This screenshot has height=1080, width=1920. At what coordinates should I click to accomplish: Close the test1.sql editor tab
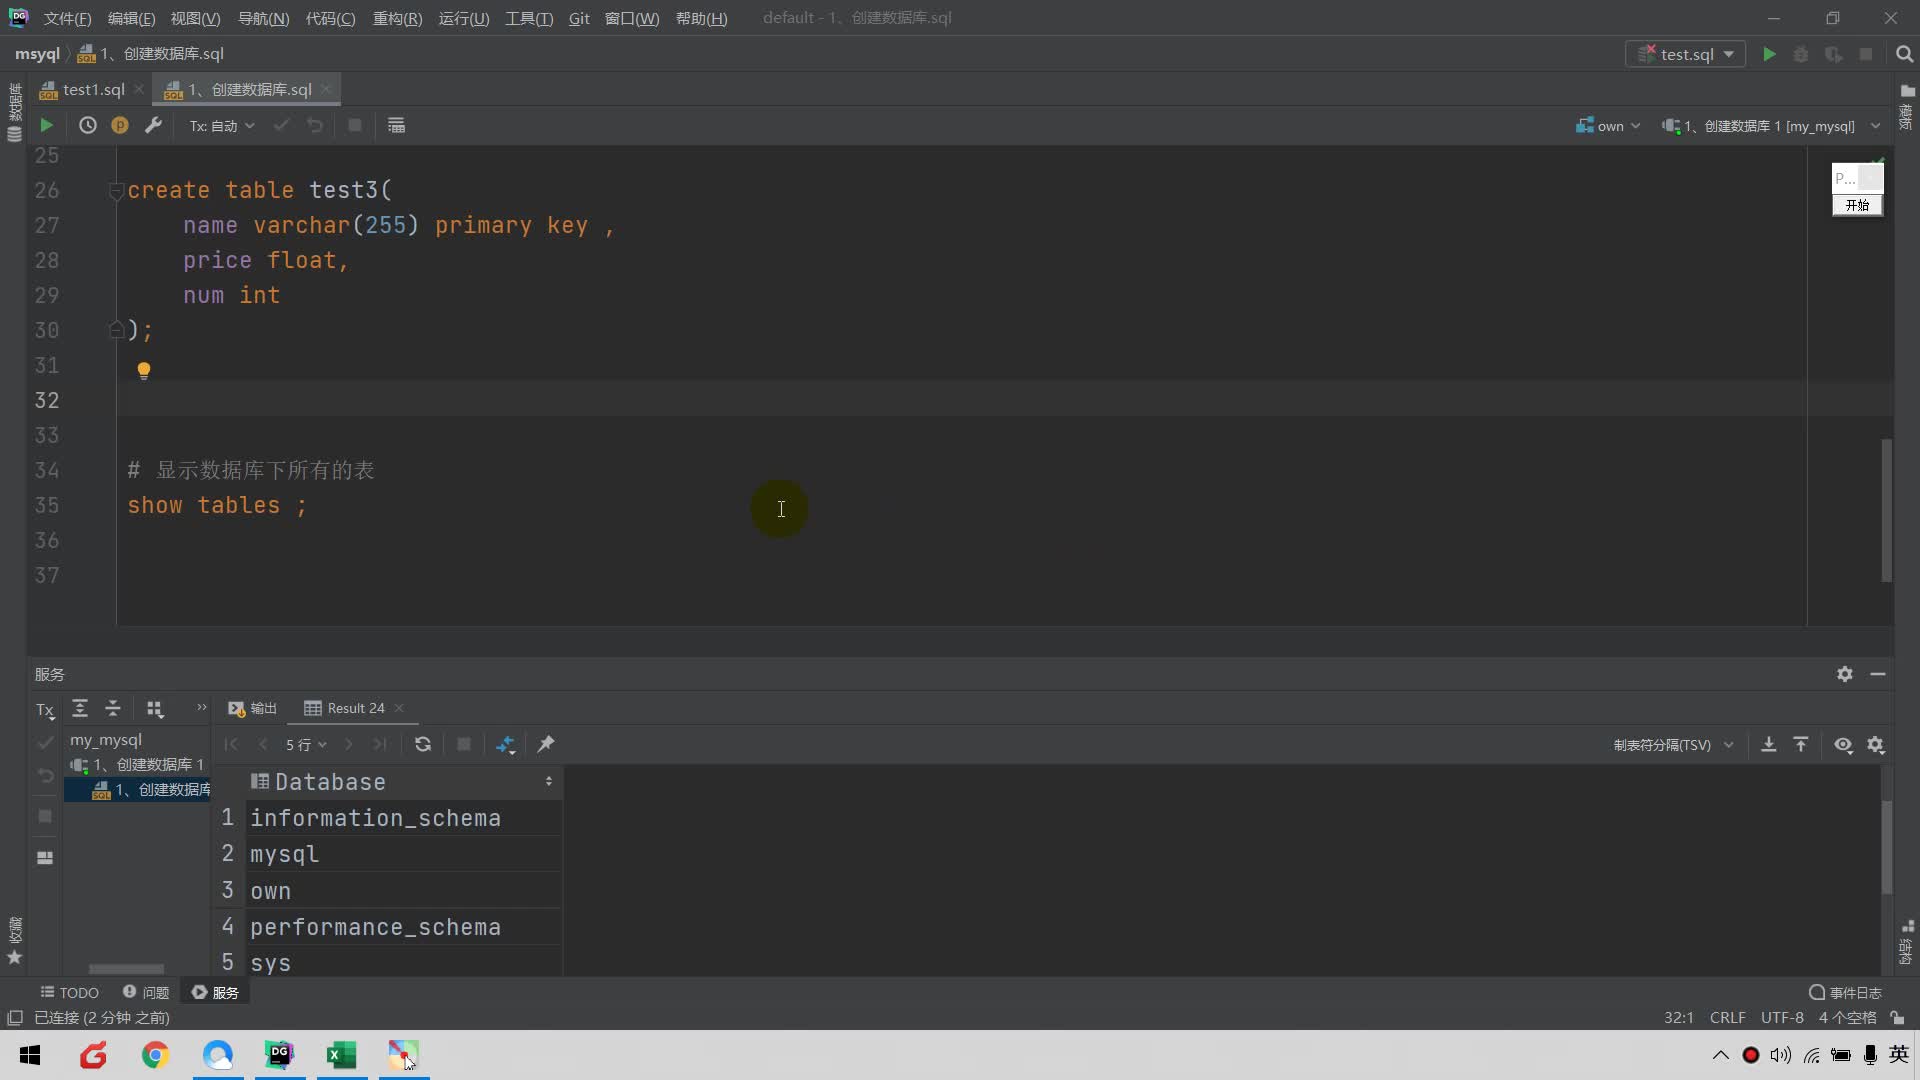point(139,89)
